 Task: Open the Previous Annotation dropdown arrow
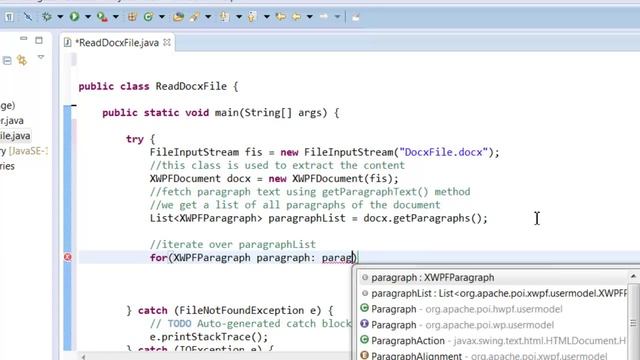(x=267, y=17)
